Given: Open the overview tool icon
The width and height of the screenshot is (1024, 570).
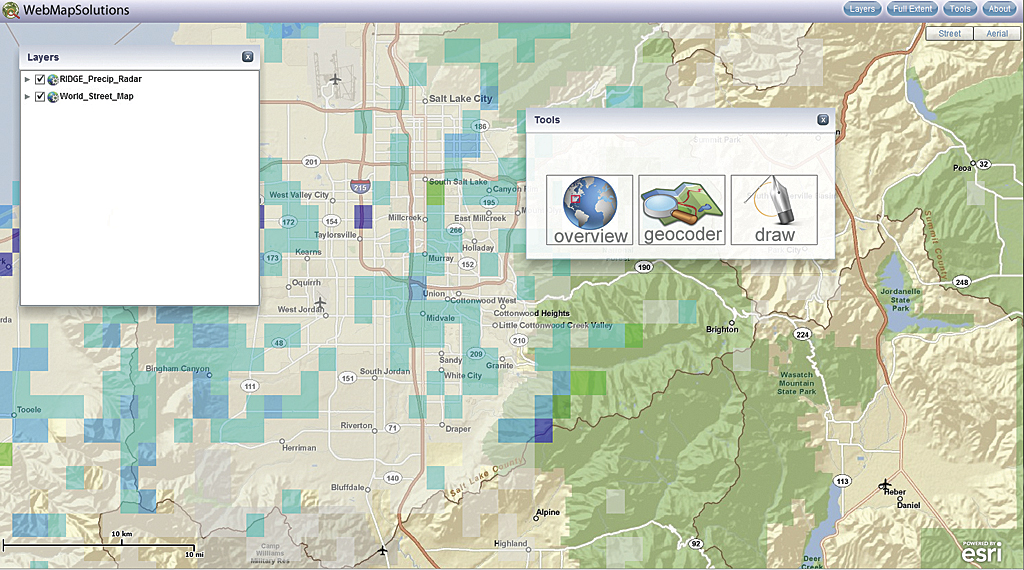Looking at the screenshot, I should click(x=590, y=210).
